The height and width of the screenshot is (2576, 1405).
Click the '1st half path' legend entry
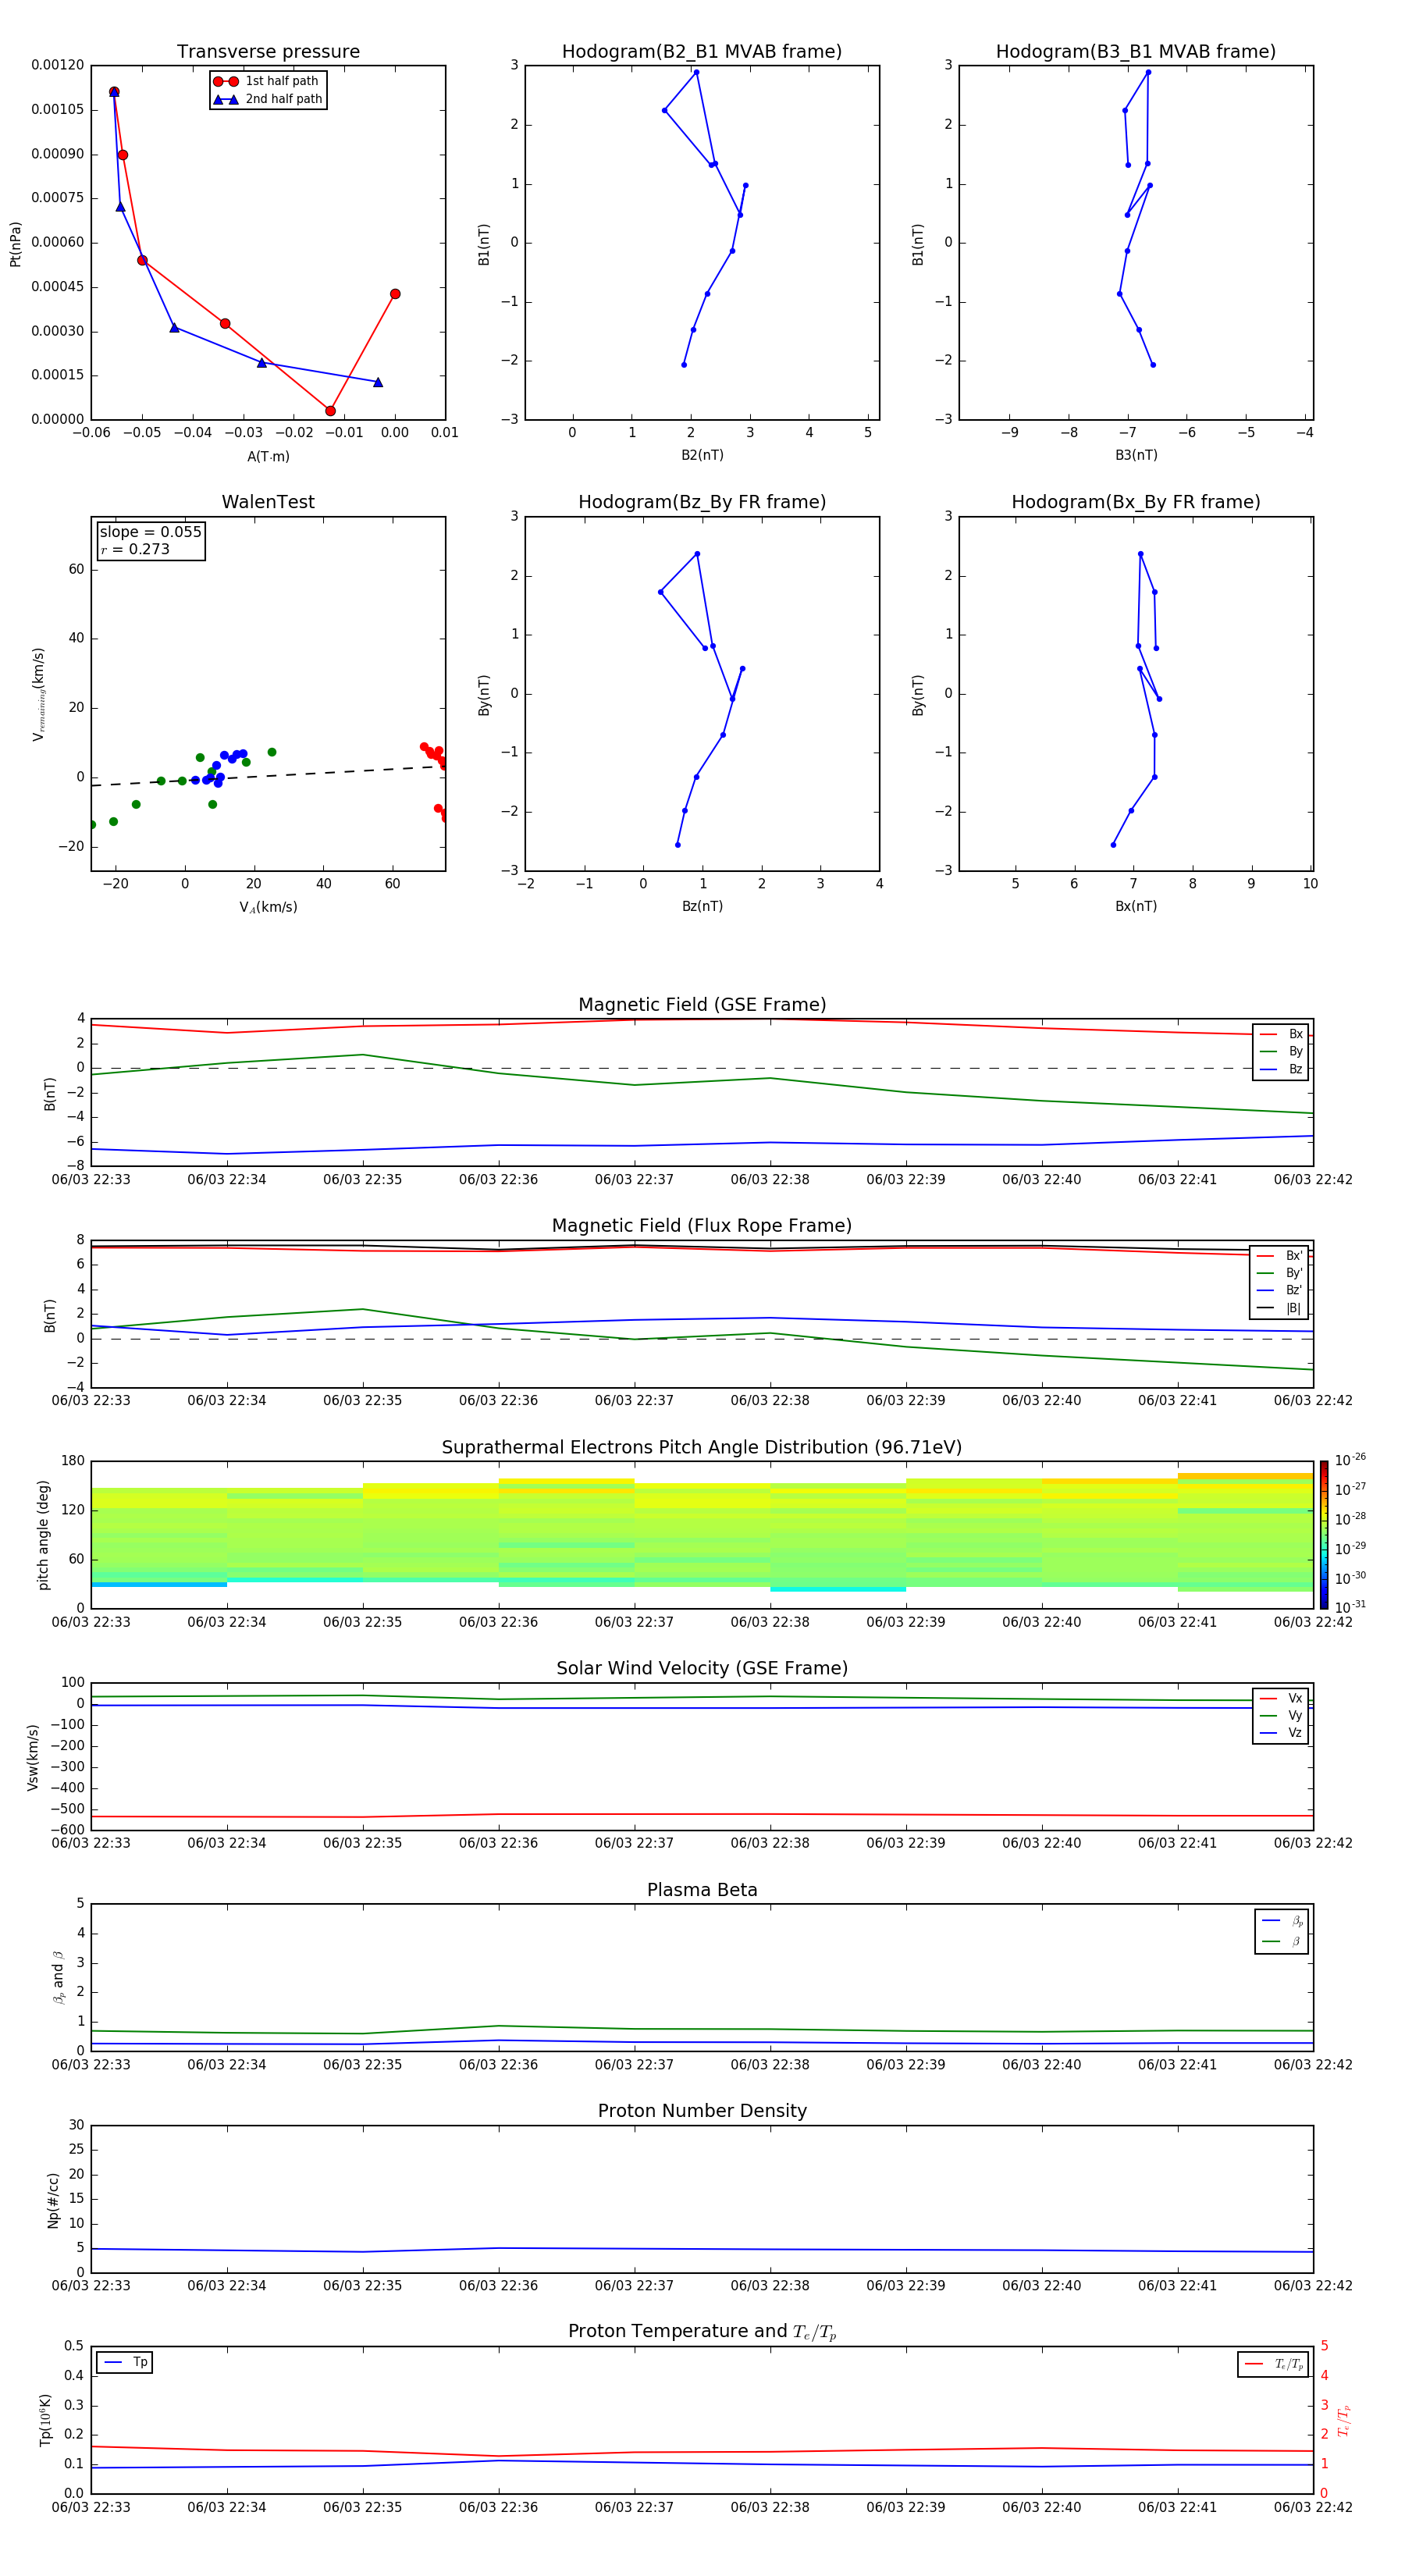pyautogui.click(x=266, y=81)
